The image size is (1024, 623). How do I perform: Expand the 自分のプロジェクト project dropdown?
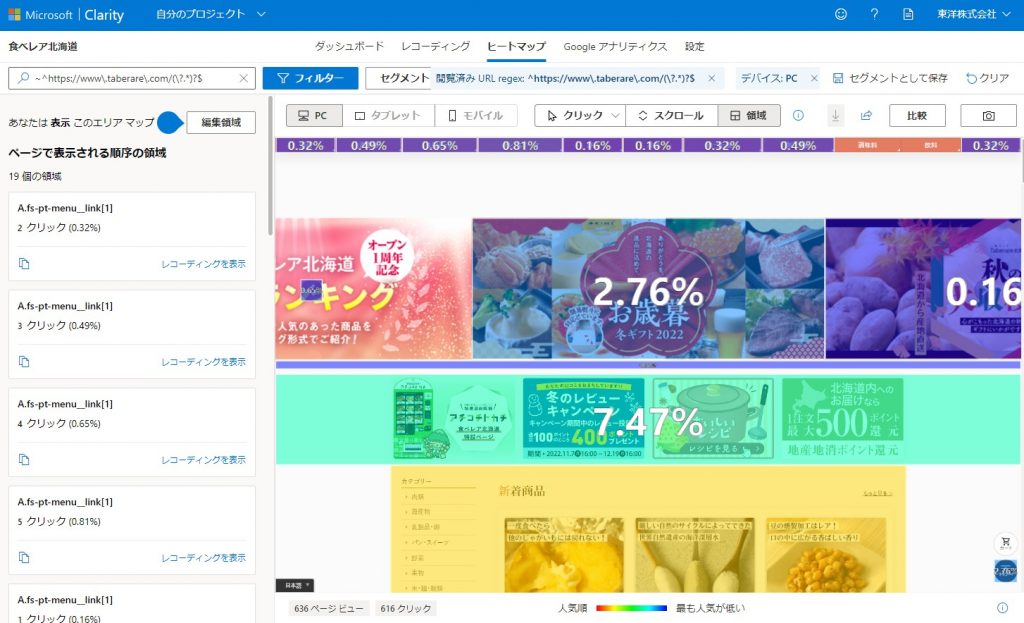click(x=210, y=14)
